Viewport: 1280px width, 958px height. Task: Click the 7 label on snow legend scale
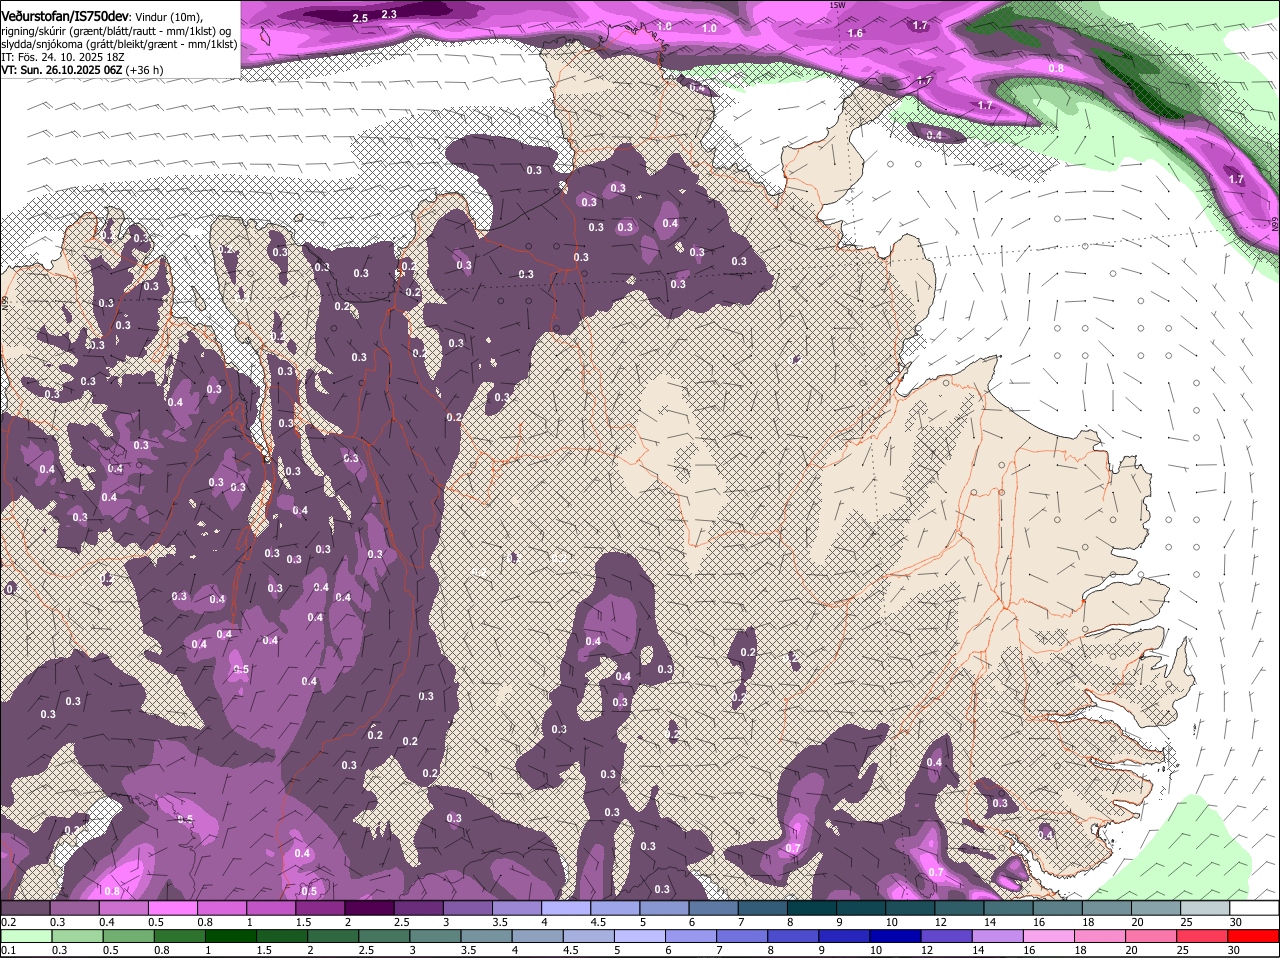coord(740,922)
